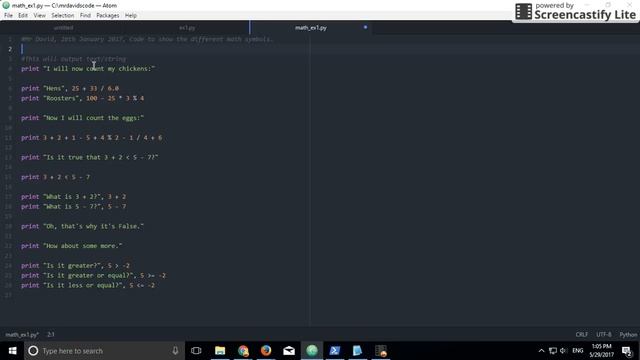Open the Action Center notifications icon
Image resolution: width=640 pixels, height=360 pixels.
(627, 351)
